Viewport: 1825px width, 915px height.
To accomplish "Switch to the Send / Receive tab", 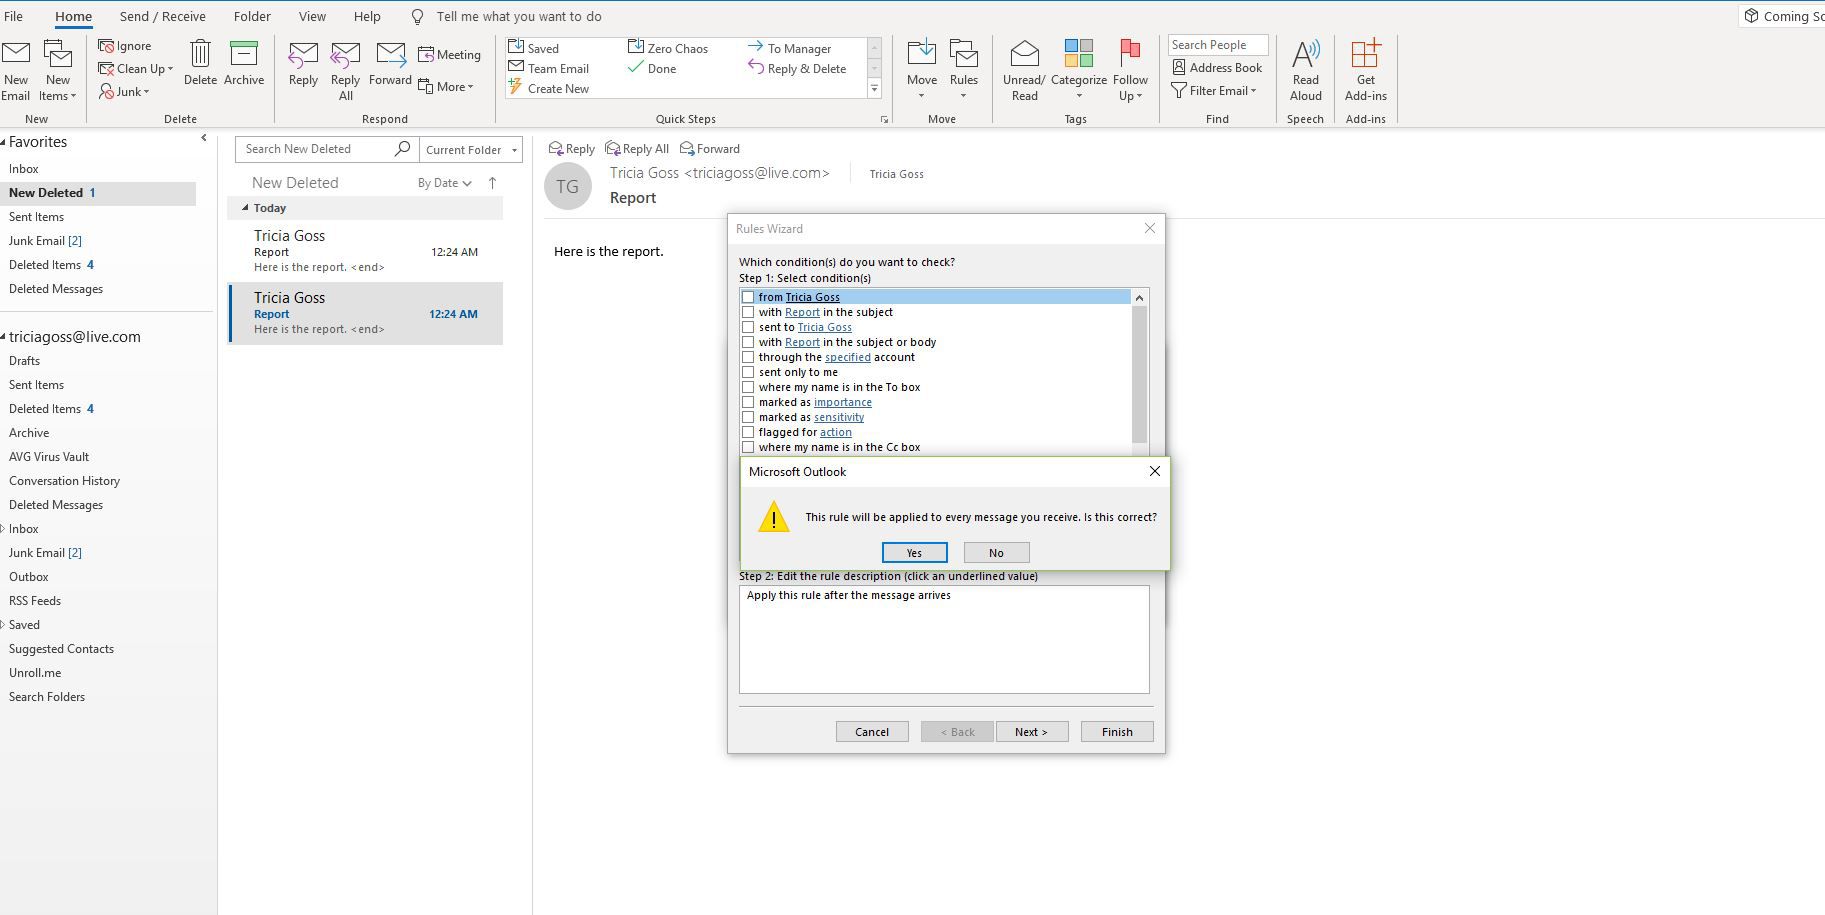I will (x=162, y=16).
